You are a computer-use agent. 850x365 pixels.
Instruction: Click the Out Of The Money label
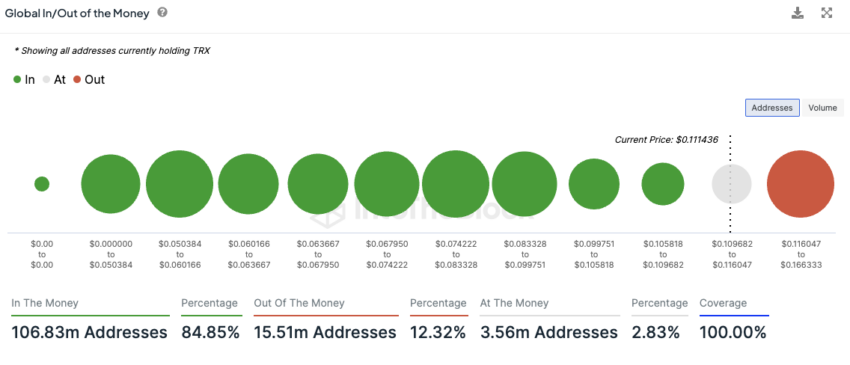[x=299, y=303]
